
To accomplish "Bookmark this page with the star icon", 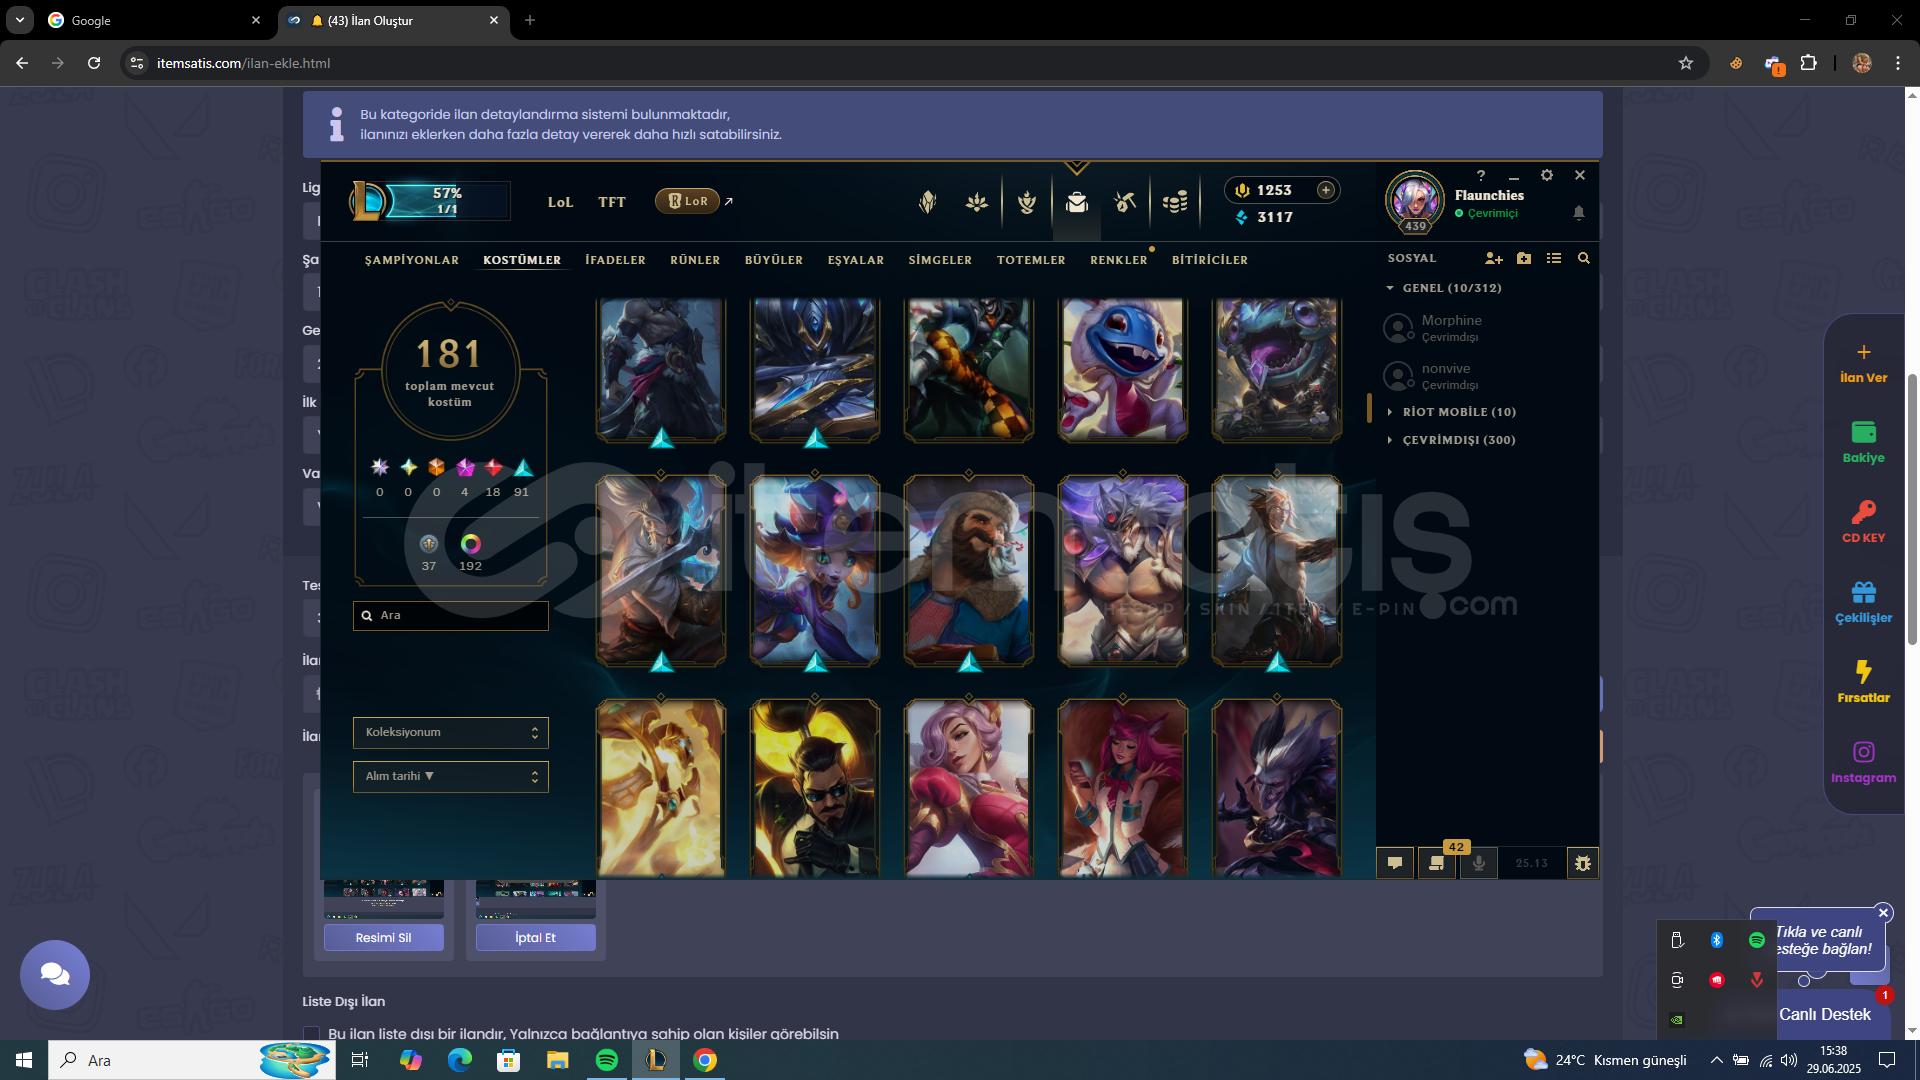I will 1686,63.
